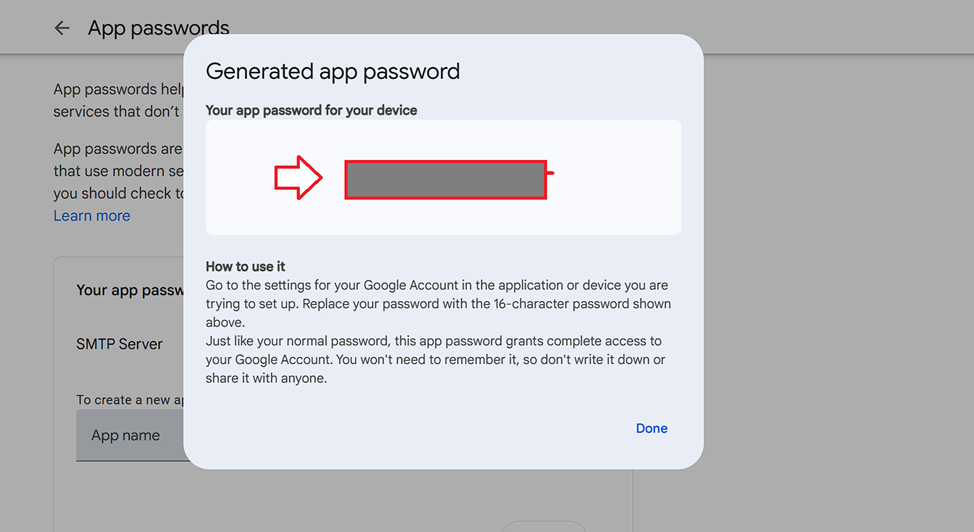Image resolution: width=974 pixels, height=532 pixels.
Task: Click the grey redacted password box
Action: 445,180
